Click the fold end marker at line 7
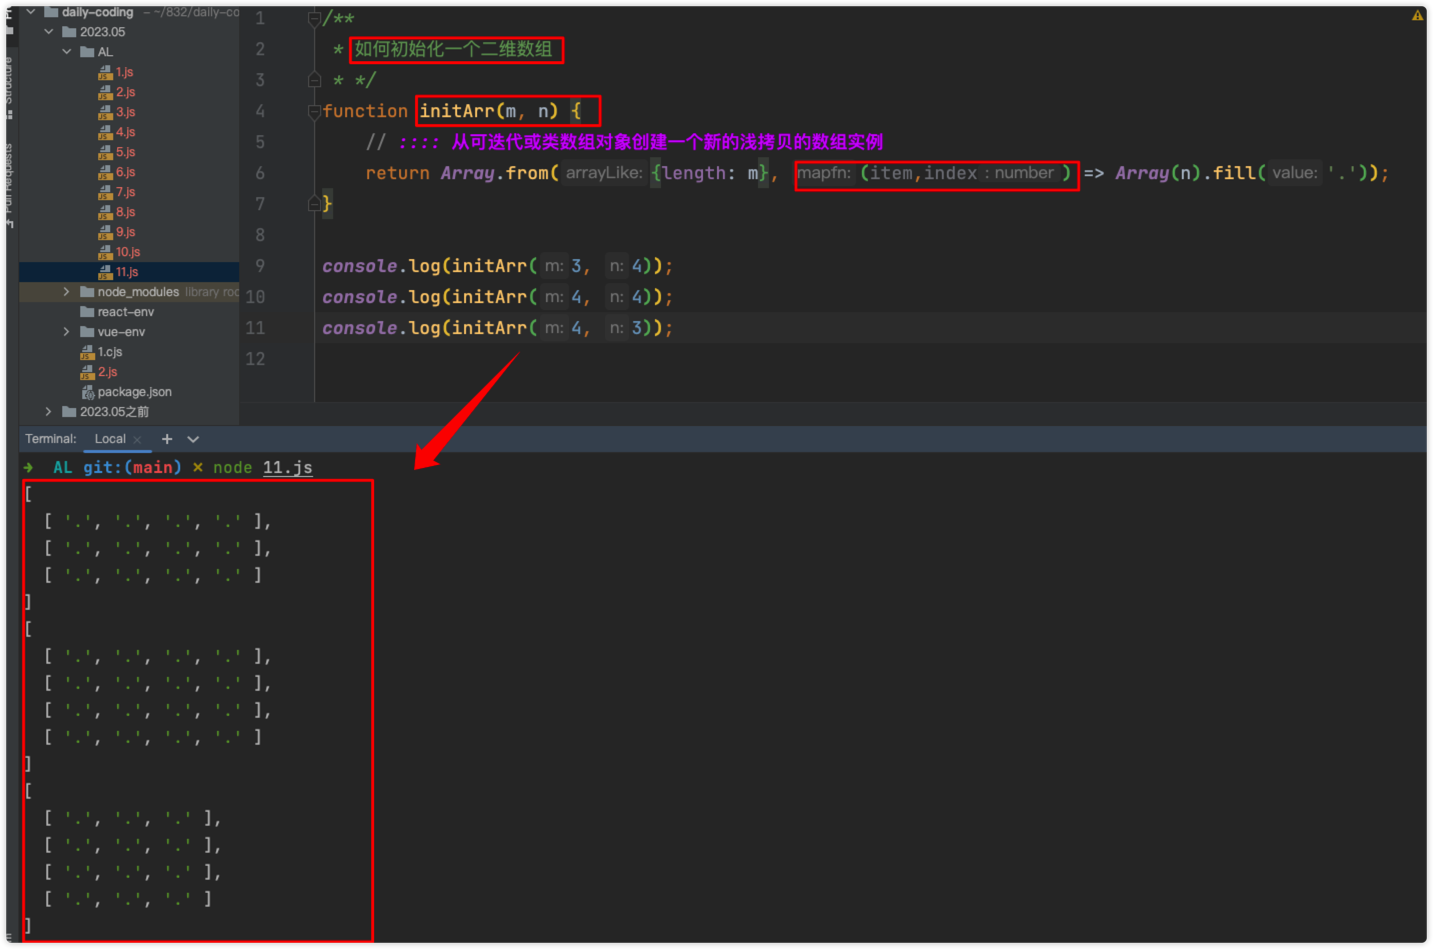The image size is (1433, 949). 314,204
